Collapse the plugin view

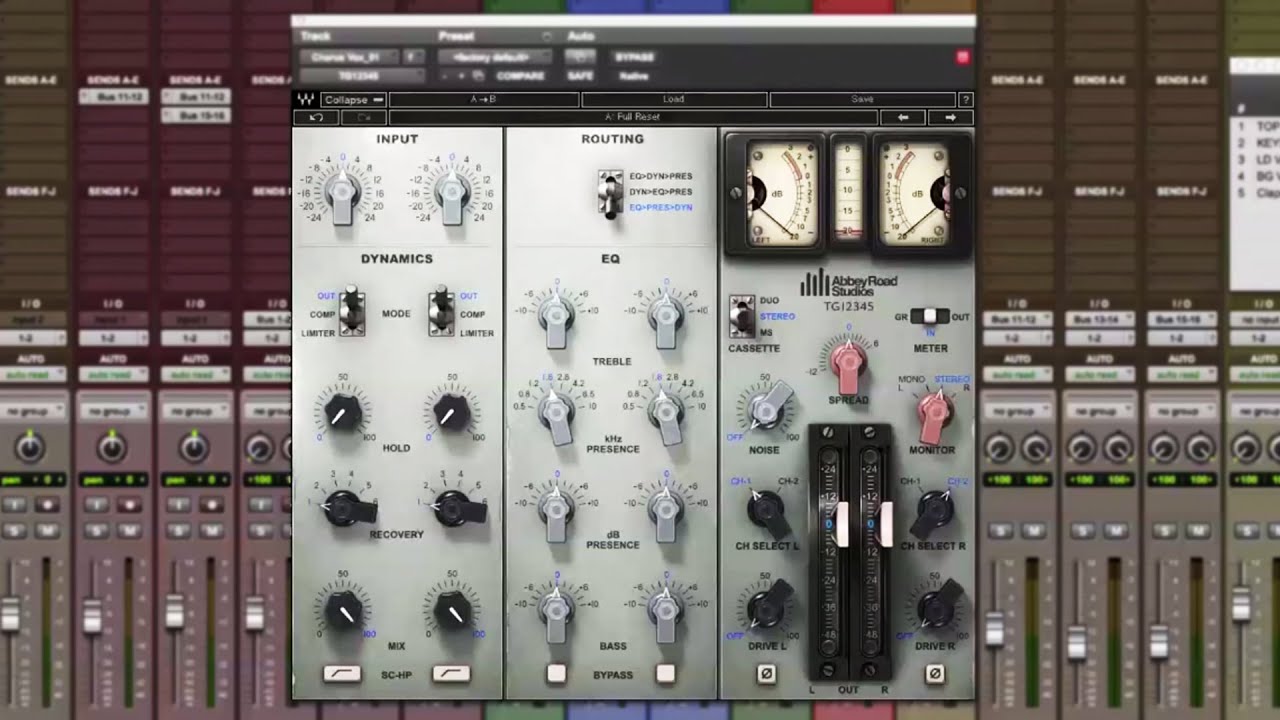(353, 100)
